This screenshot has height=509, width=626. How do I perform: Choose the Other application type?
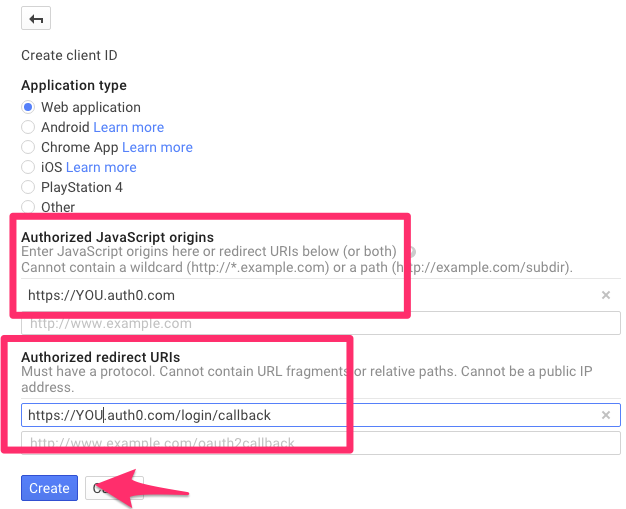29,207
